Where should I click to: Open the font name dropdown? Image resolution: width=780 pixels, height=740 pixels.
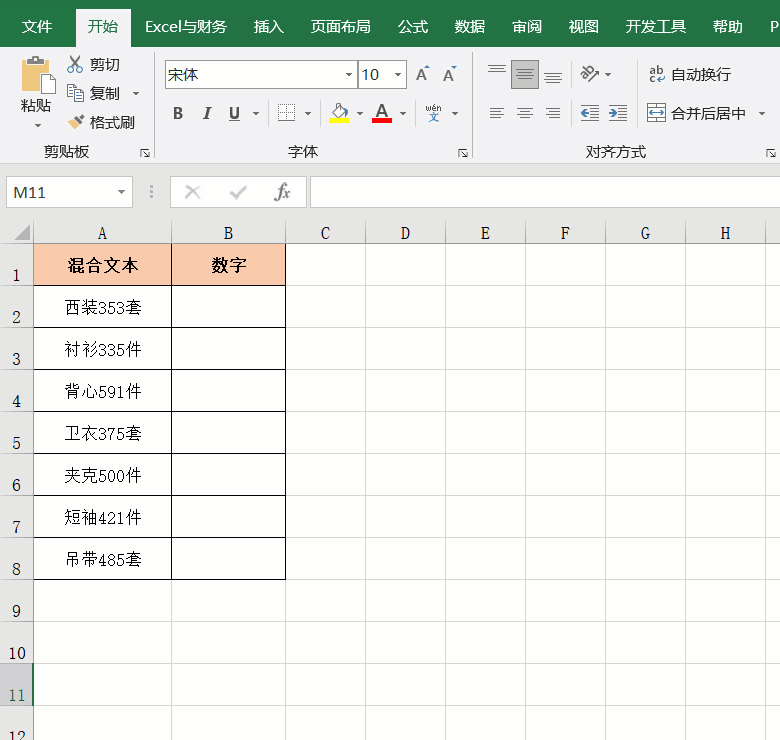click(349, 75)
